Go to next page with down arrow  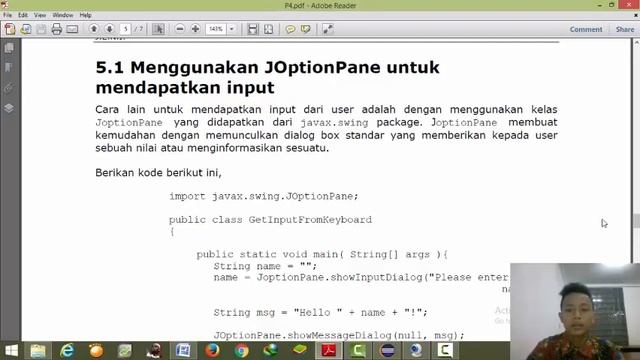(x=109, y=29)
